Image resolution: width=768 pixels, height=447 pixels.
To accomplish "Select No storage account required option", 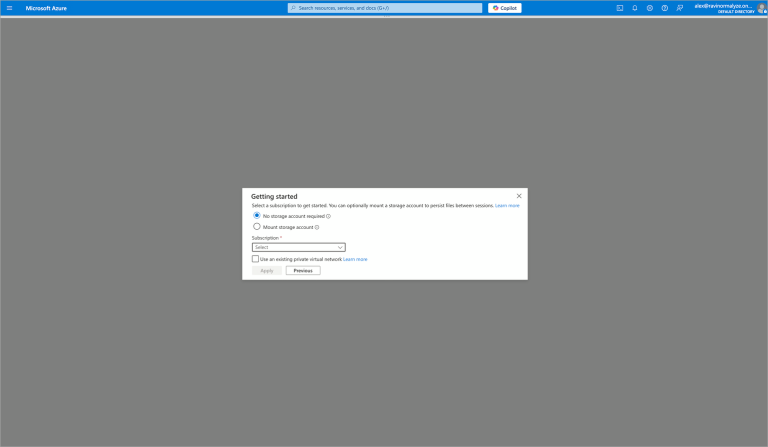I will point(257,215).
